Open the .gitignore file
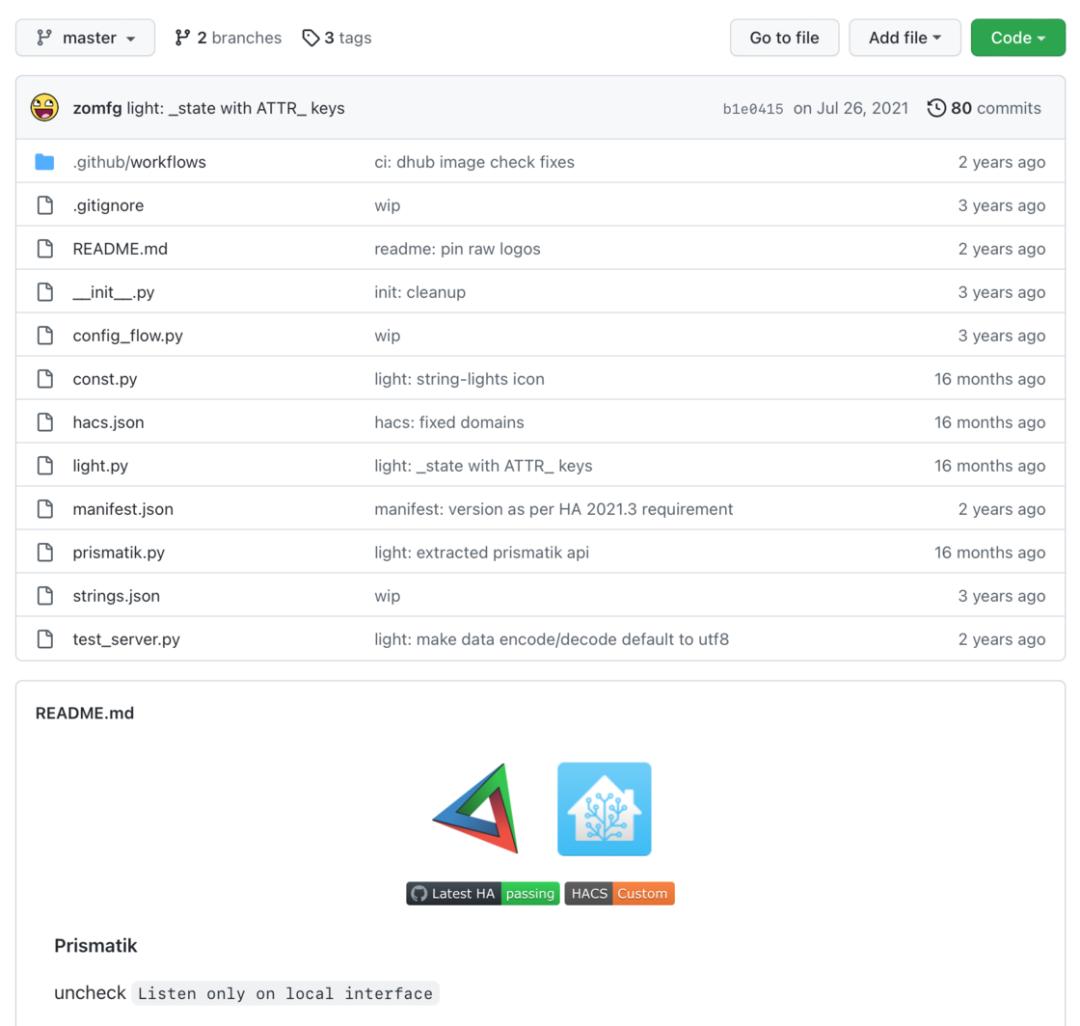Viewport: 1080px width, 1026px height. click(108, 205)
